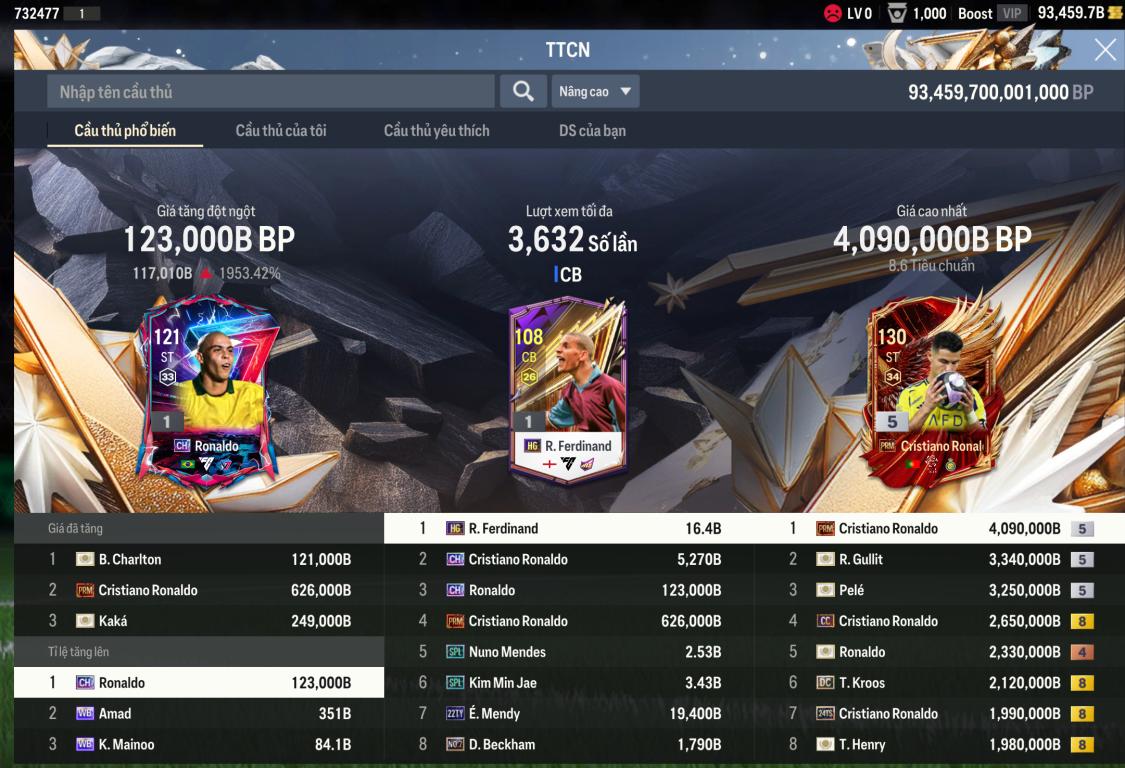Click the trophy icon beside 1,000
Viewport: 1125px width, 768px height.
897,13
